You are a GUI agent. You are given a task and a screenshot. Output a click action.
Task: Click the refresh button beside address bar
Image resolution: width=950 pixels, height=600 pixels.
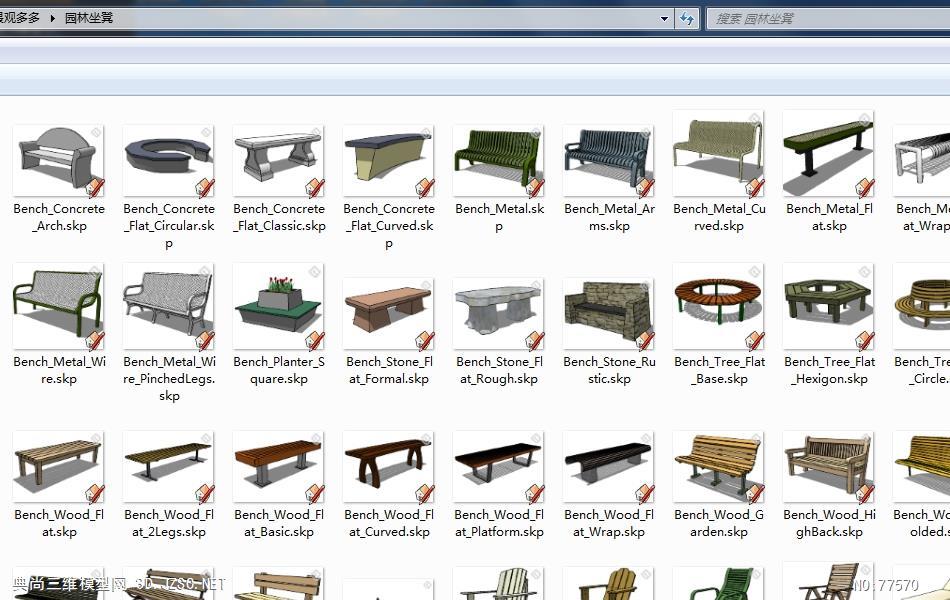(x=686, y=19)
